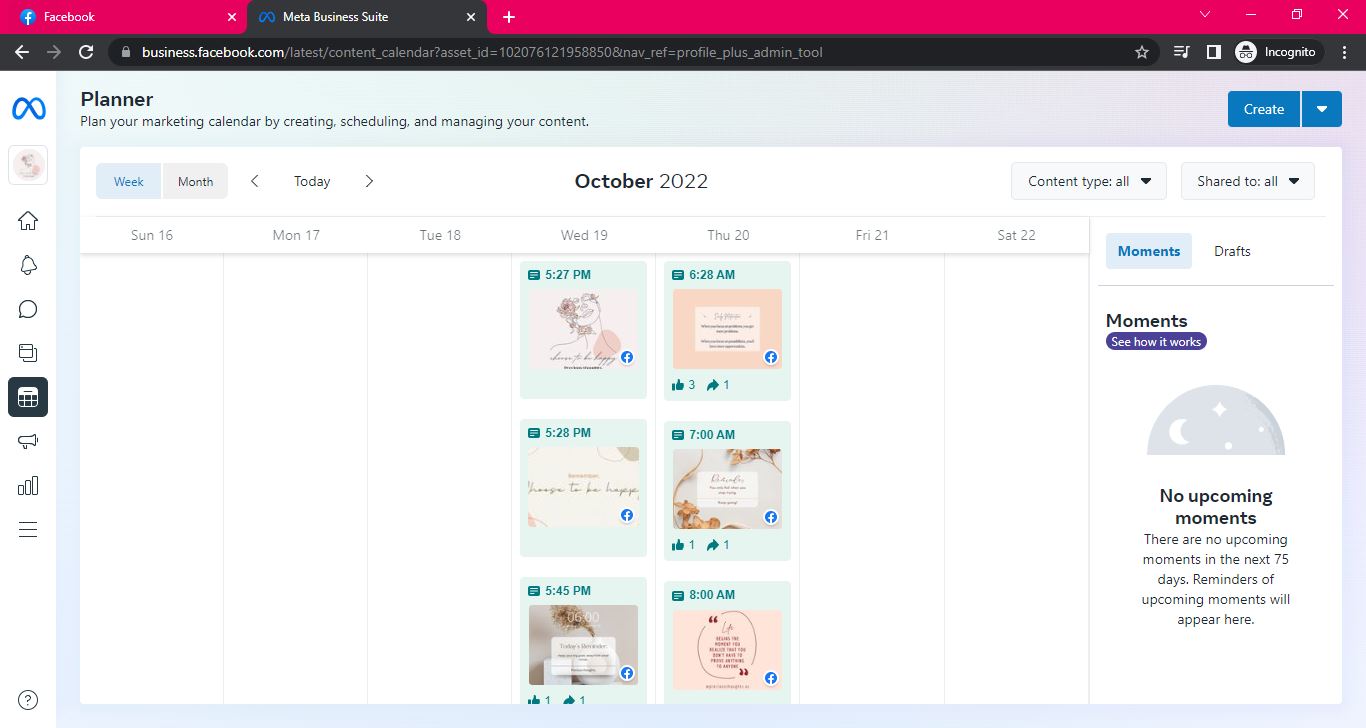The image size is (1366, 728).
Task: Open All tools hamburger menu icon
Action: tap(28, 529)
